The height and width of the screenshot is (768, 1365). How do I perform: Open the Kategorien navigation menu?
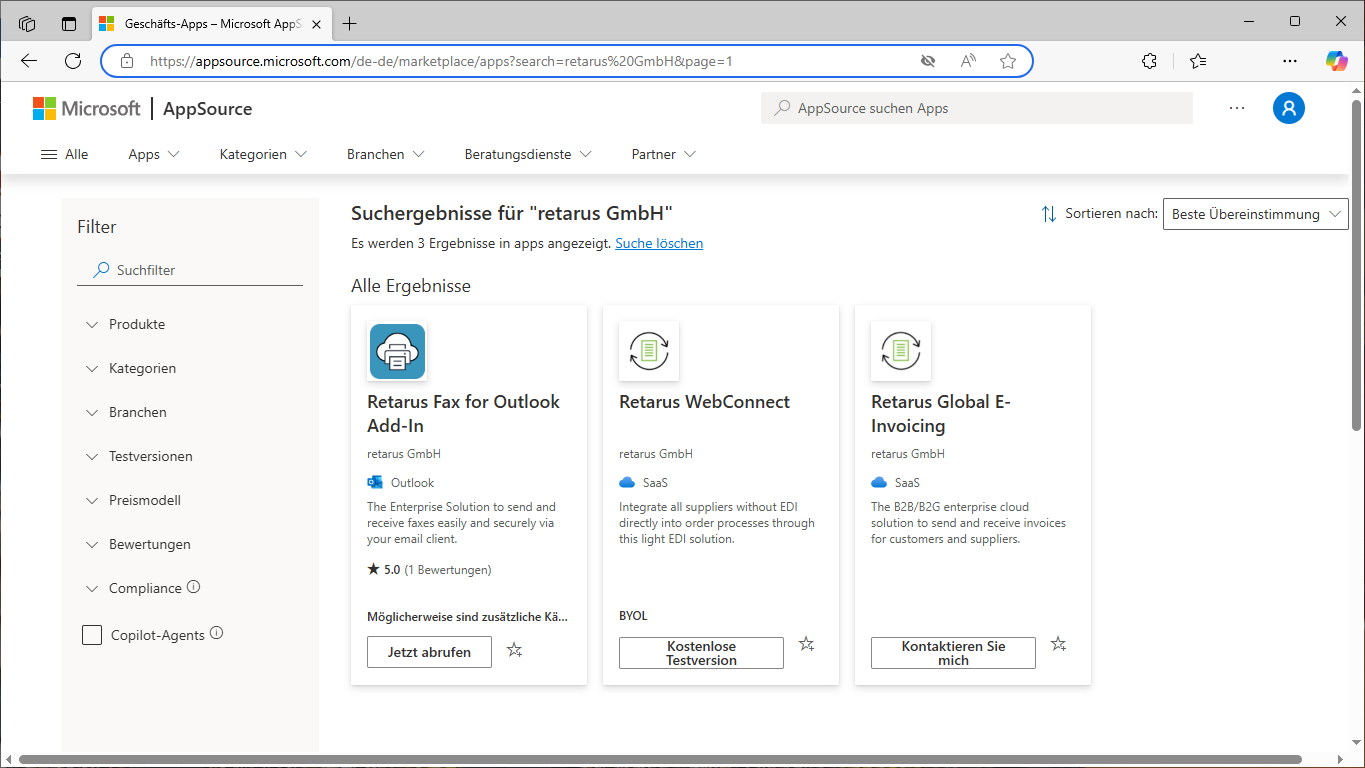(263, 154)
